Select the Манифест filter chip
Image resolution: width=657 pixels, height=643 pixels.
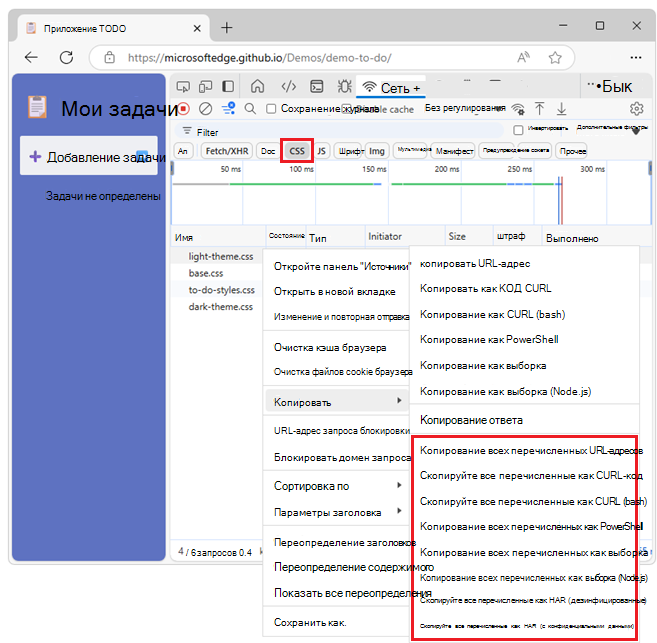[454, 151]
